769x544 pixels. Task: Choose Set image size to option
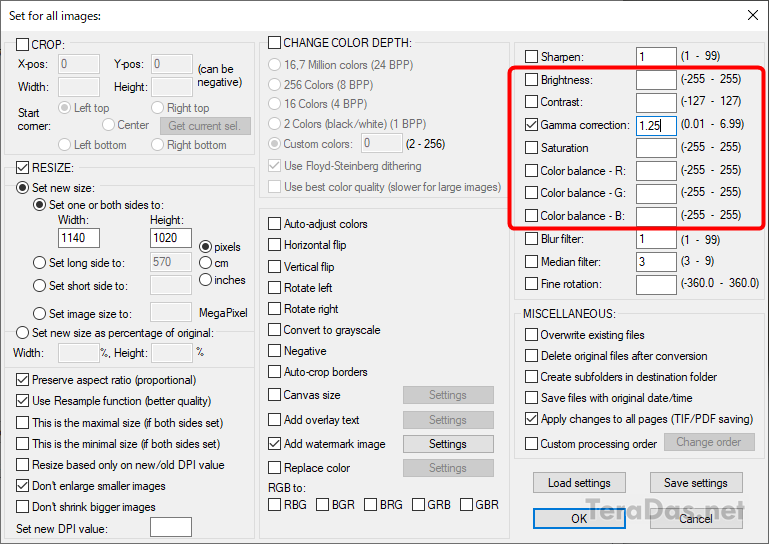point(39,313)
